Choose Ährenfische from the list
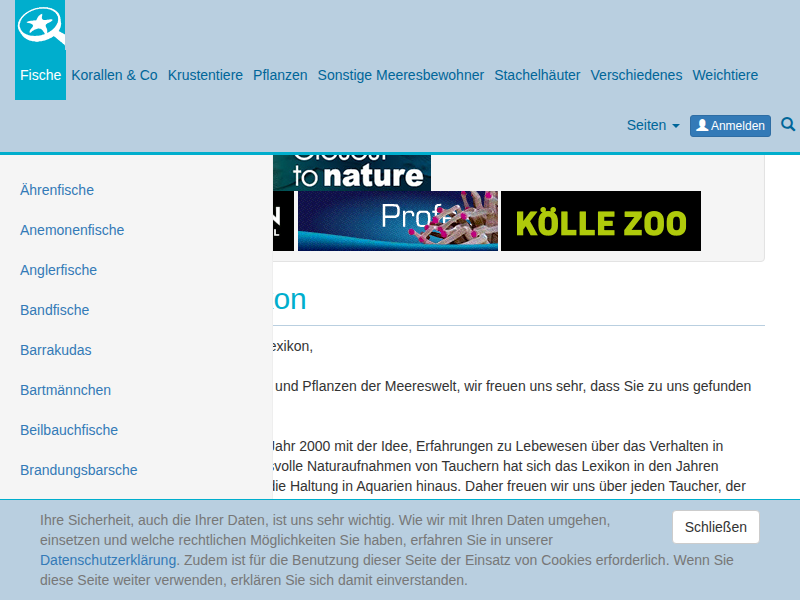The image size is (800, 600). tap(57, 190)
